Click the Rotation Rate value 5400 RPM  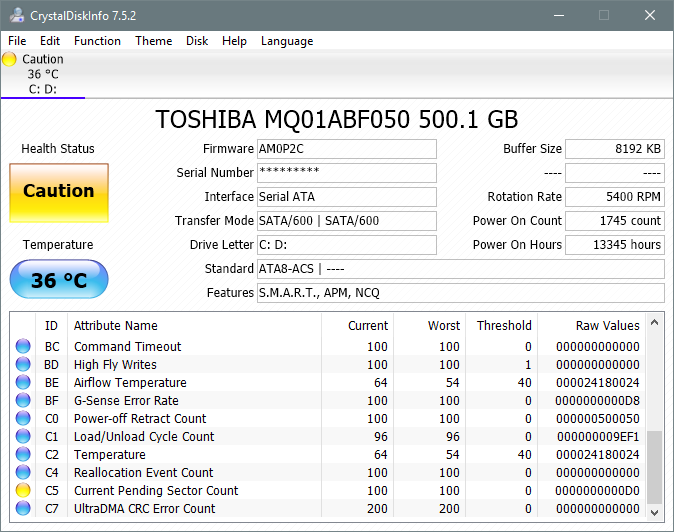615,197
